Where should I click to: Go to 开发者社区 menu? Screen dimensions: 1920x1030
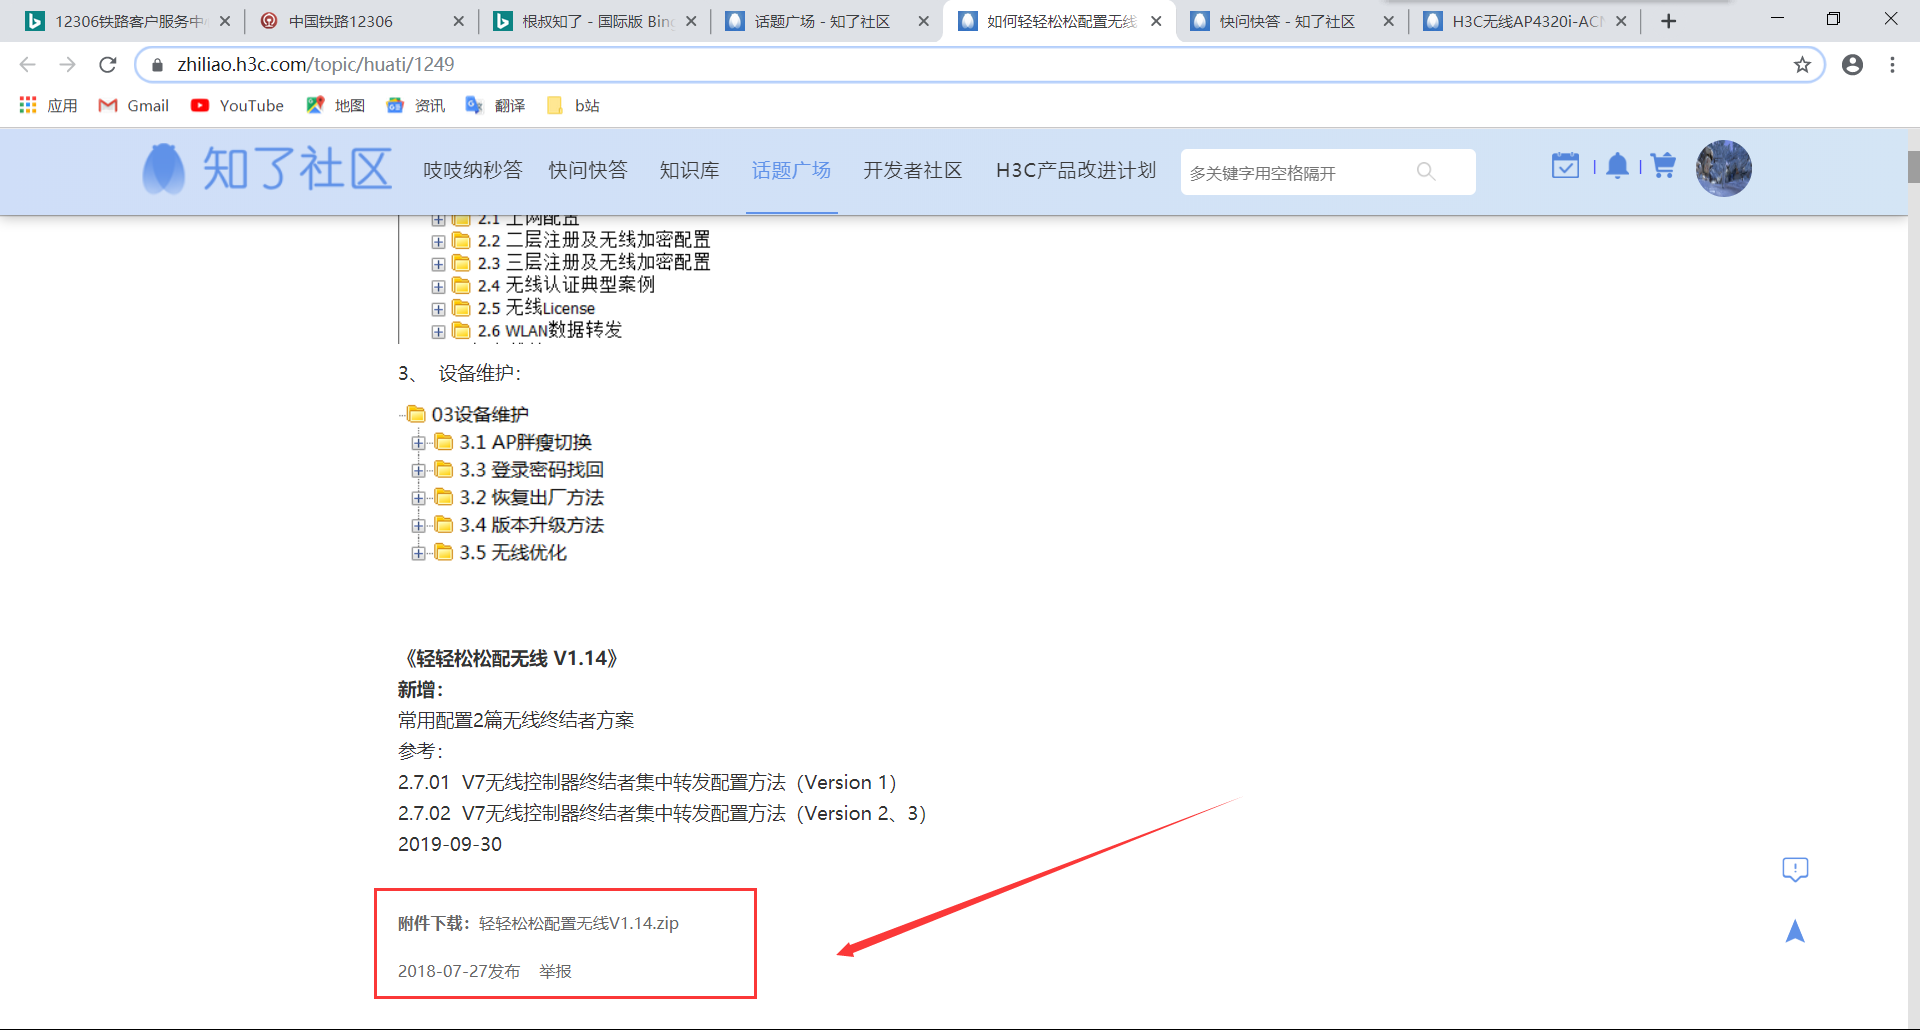(913, 170)
